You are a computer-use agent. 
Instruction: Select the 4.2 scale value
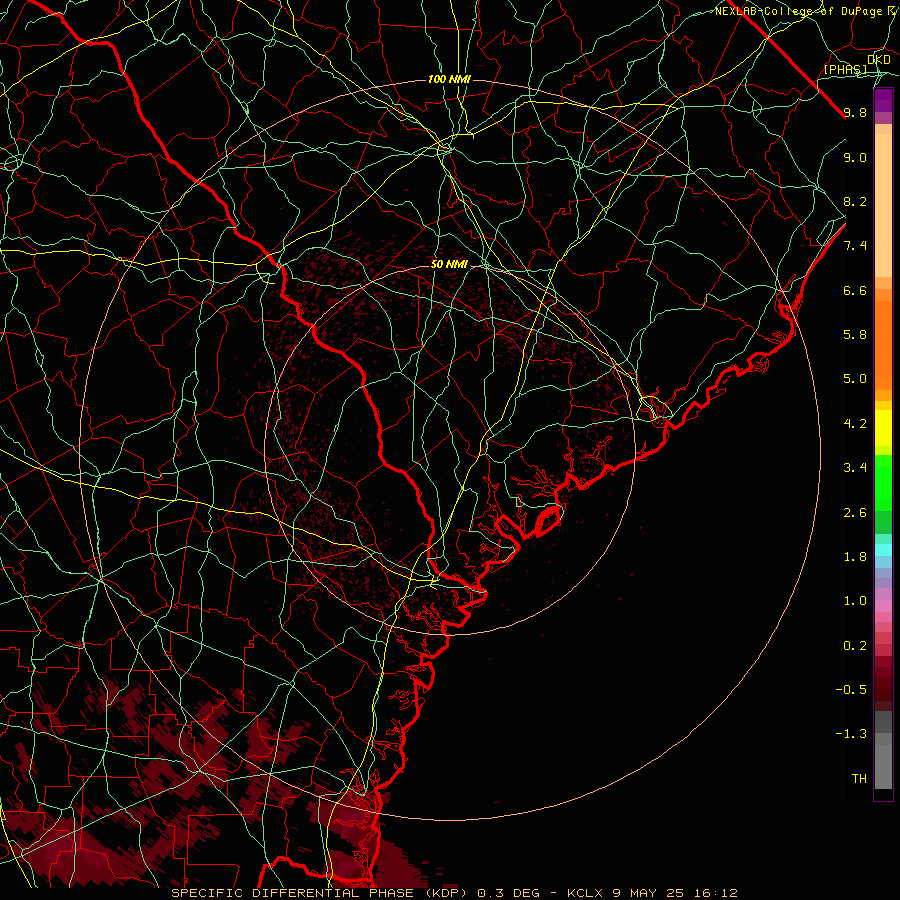855,424
